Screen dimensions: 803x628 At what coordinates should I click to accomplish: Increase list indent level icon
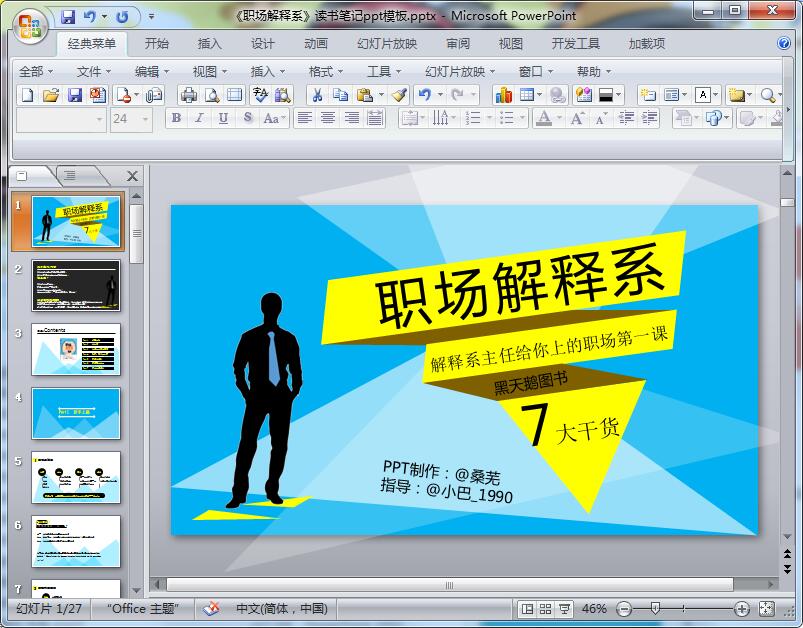click(x=649, y=118)
